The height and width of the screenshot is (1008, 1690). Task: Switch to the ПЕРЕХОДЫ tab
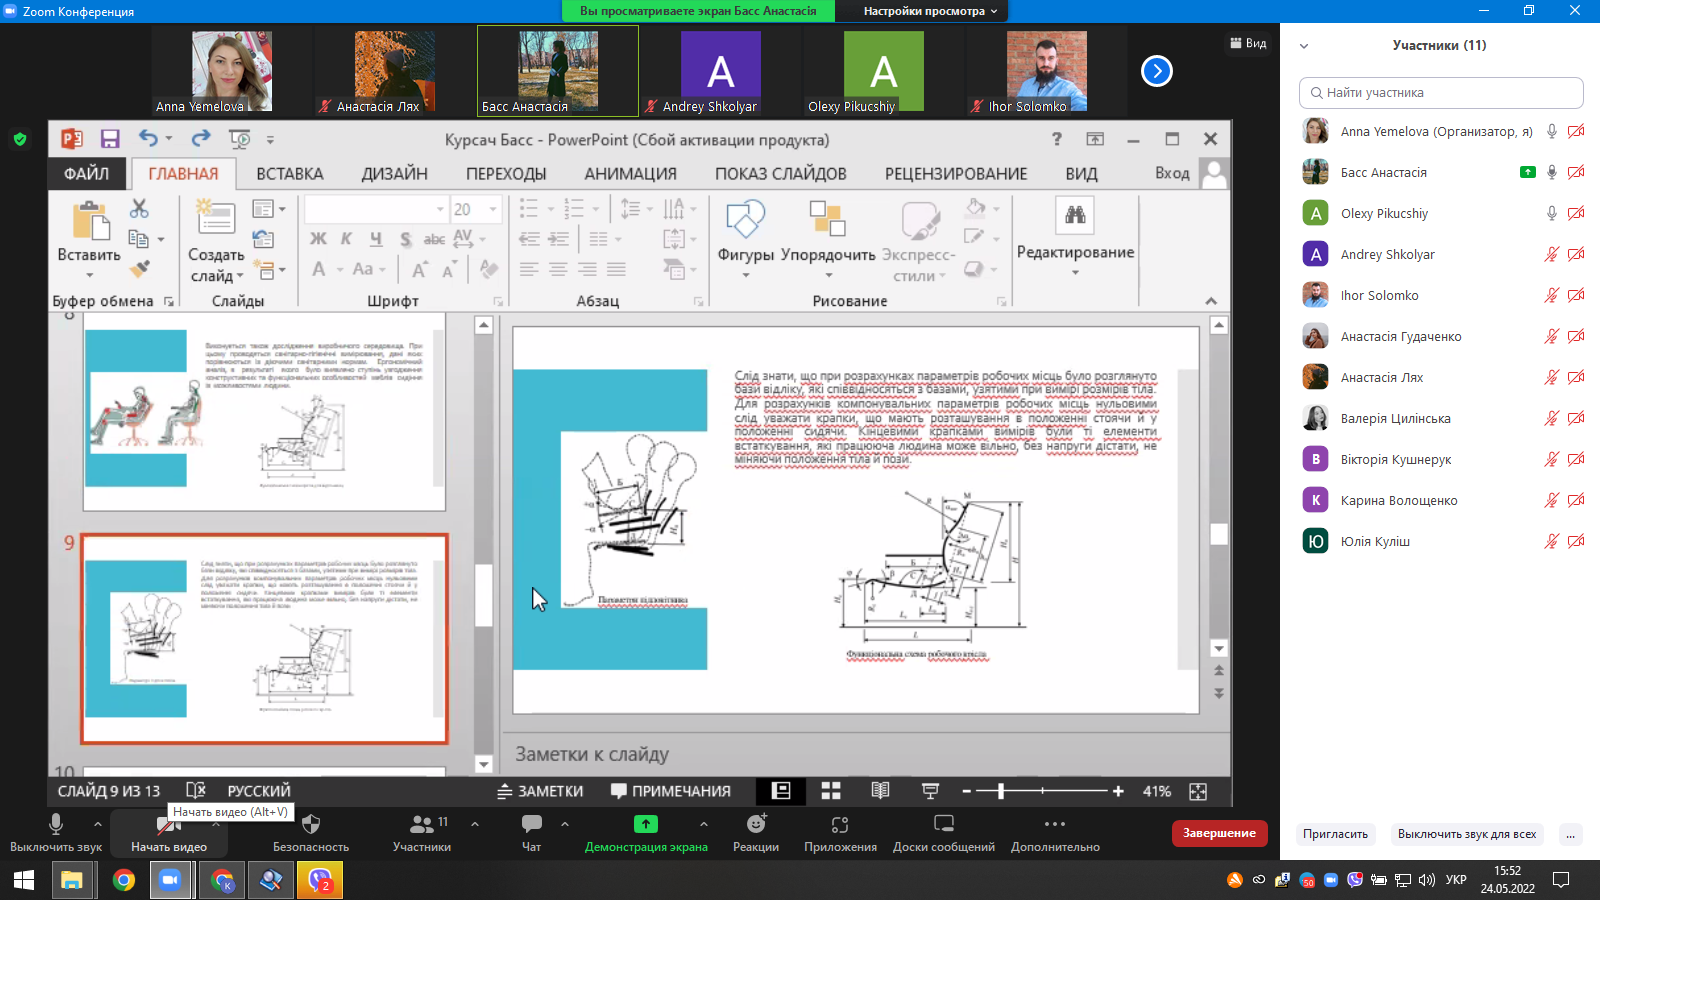[x=506, y=173]
